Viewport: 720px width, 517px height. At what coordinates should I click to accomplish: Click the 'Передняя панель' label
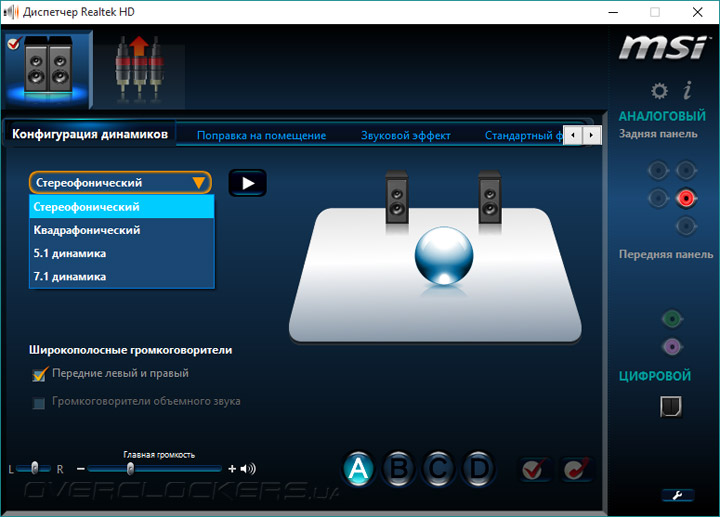(666, 254)
